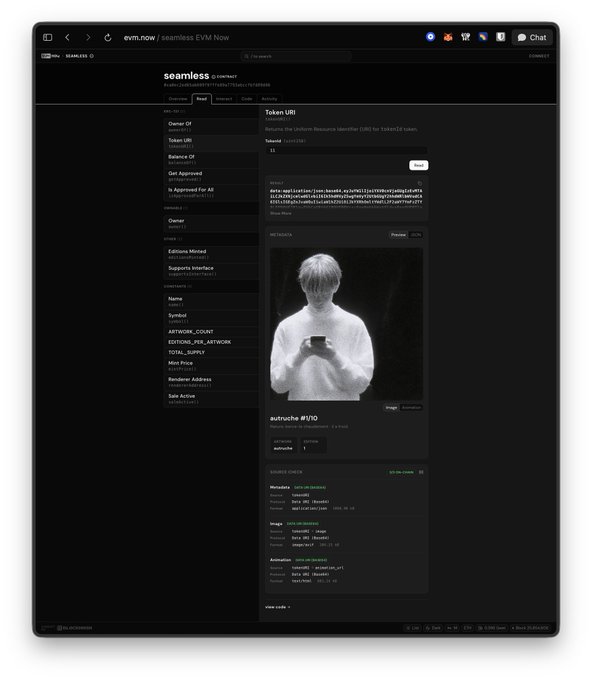Reload the page with the refresh icon
592x680 pixels.
point(108,38)
